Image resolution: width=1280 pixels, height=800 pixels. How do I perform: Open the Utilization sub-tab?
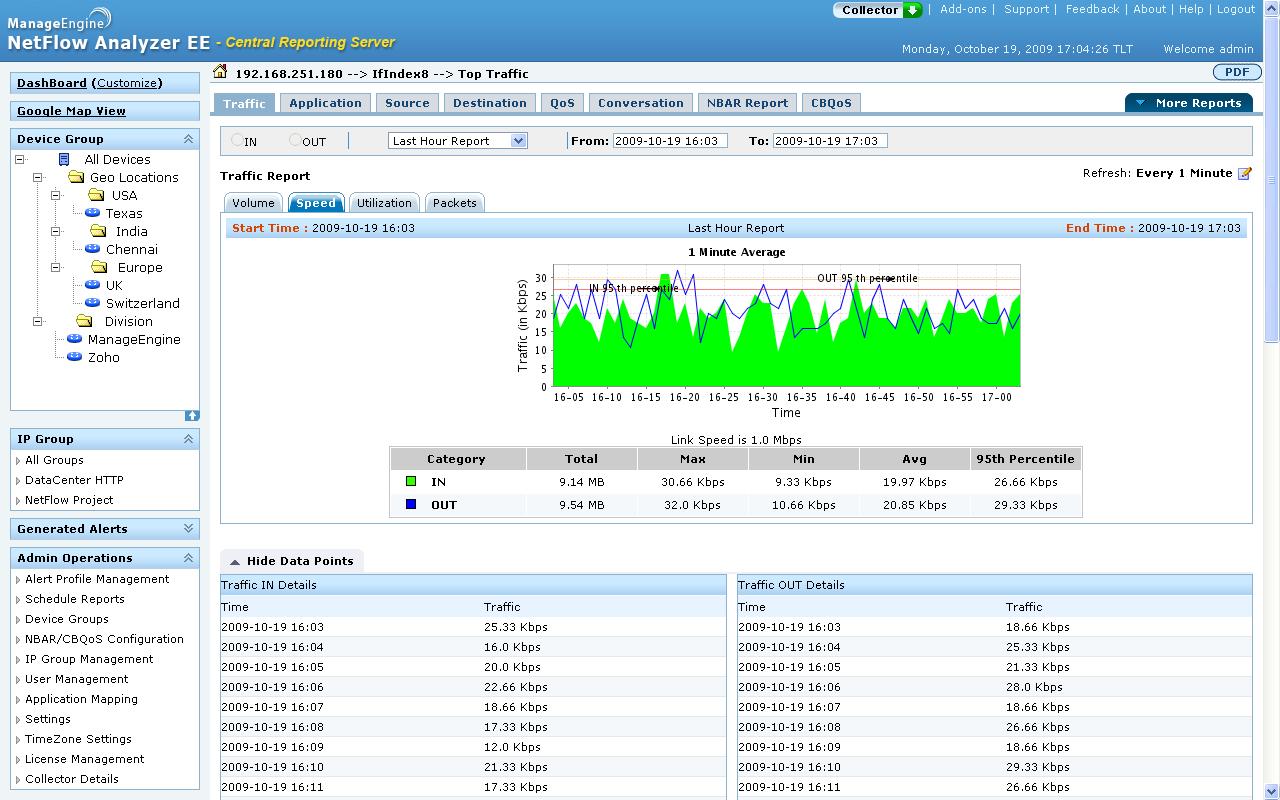tap(384, 202)
